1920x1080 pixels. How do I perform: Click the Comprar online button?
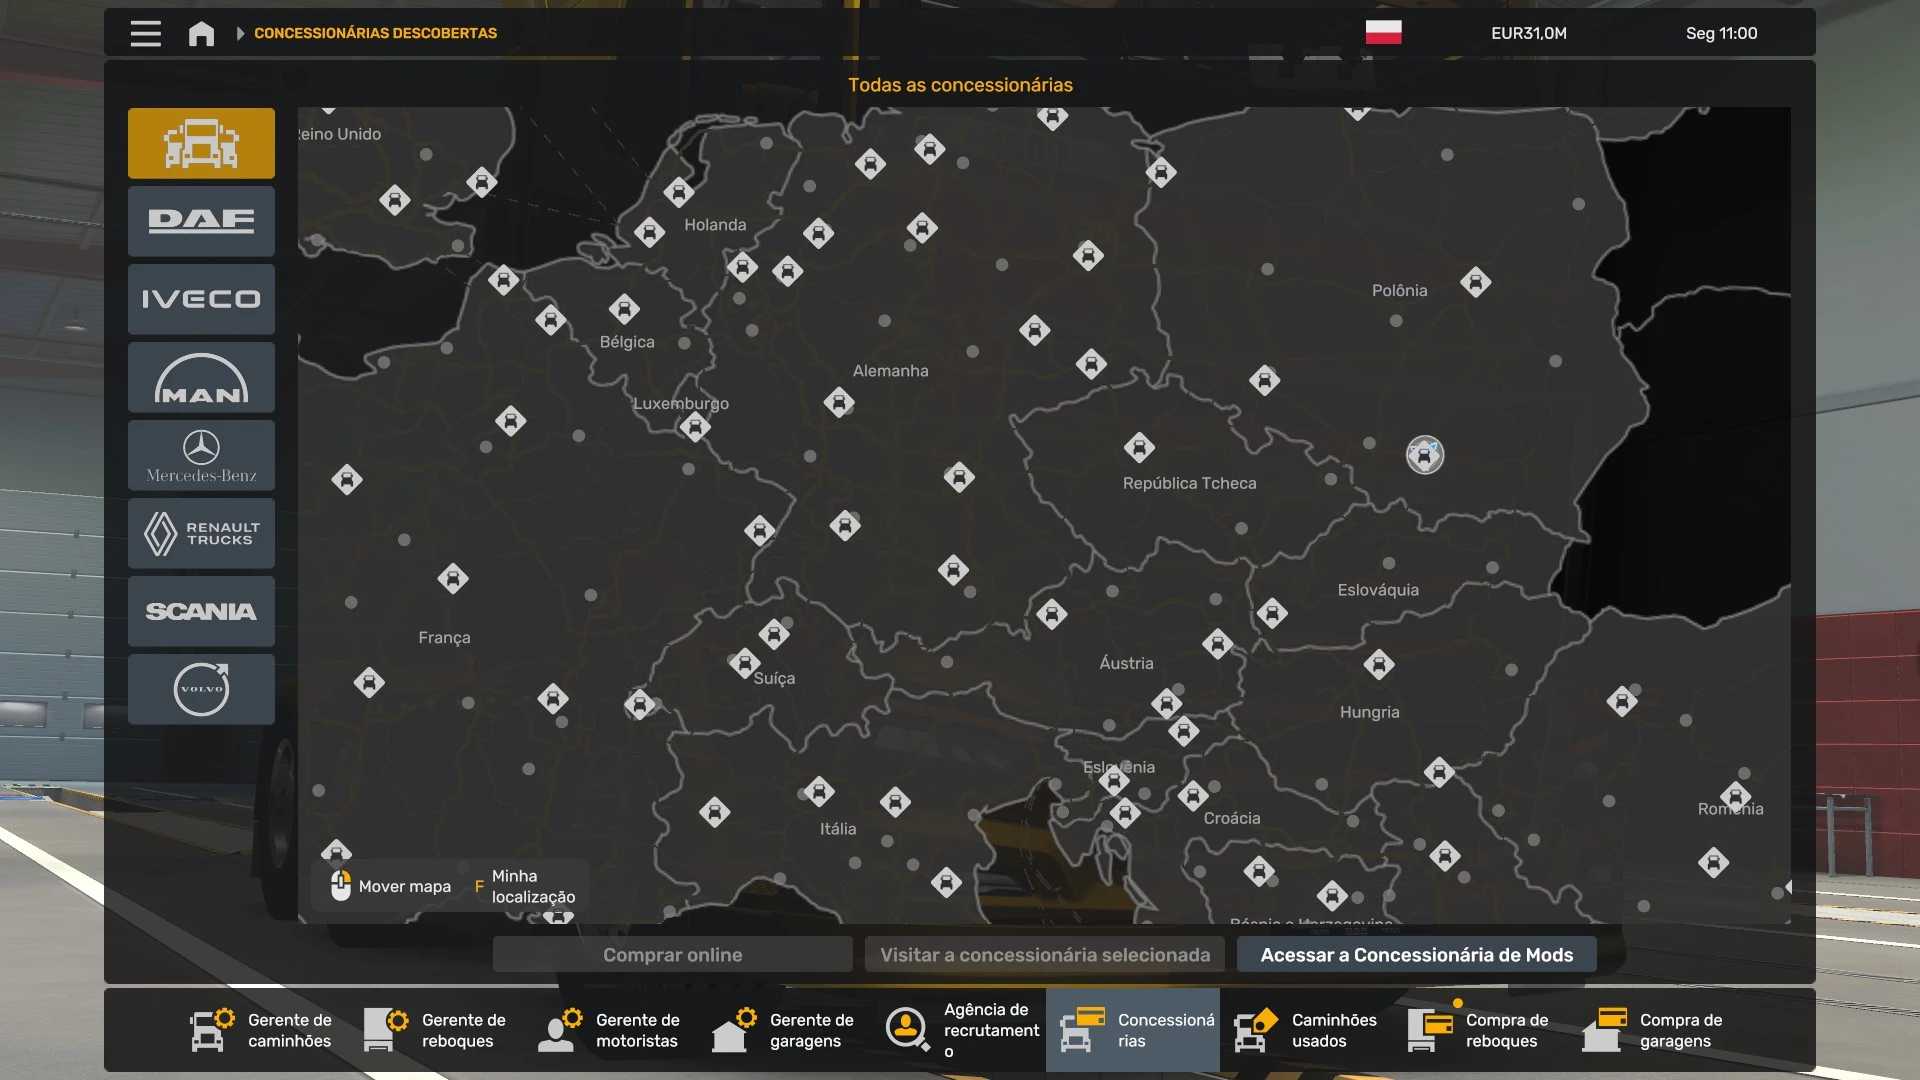pyautogui.click(x=672, y=955)
